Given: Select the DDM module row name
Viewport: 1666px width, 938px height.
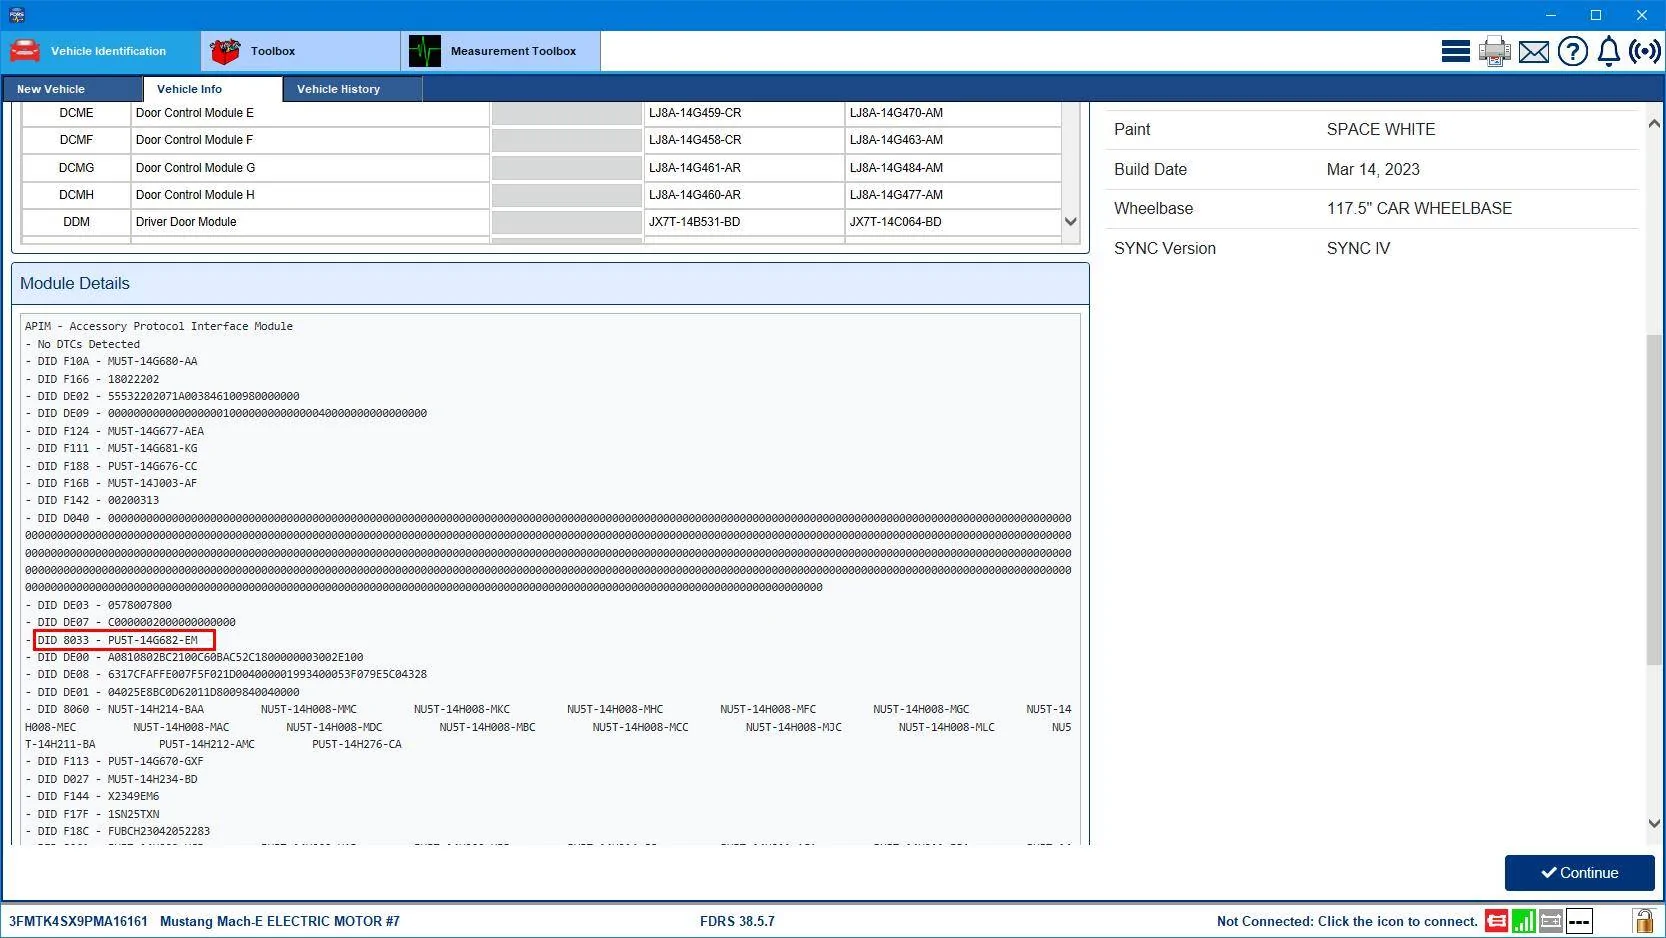Looking at the screenshot, I should pyautogui.click(x=76, y=222).
